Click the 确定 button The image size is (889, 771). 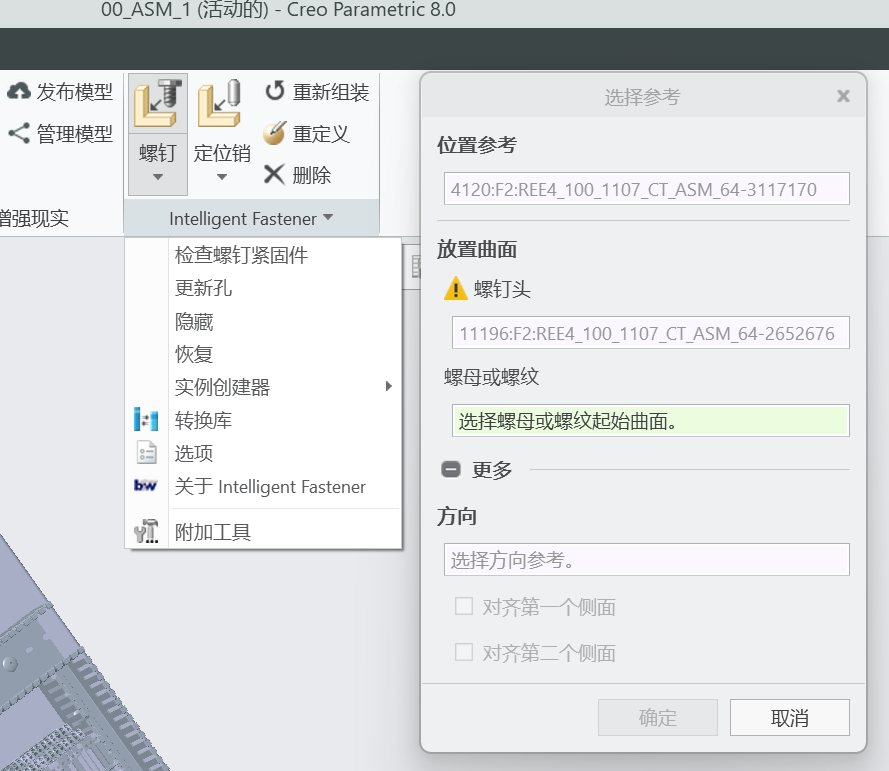[658, 718]
